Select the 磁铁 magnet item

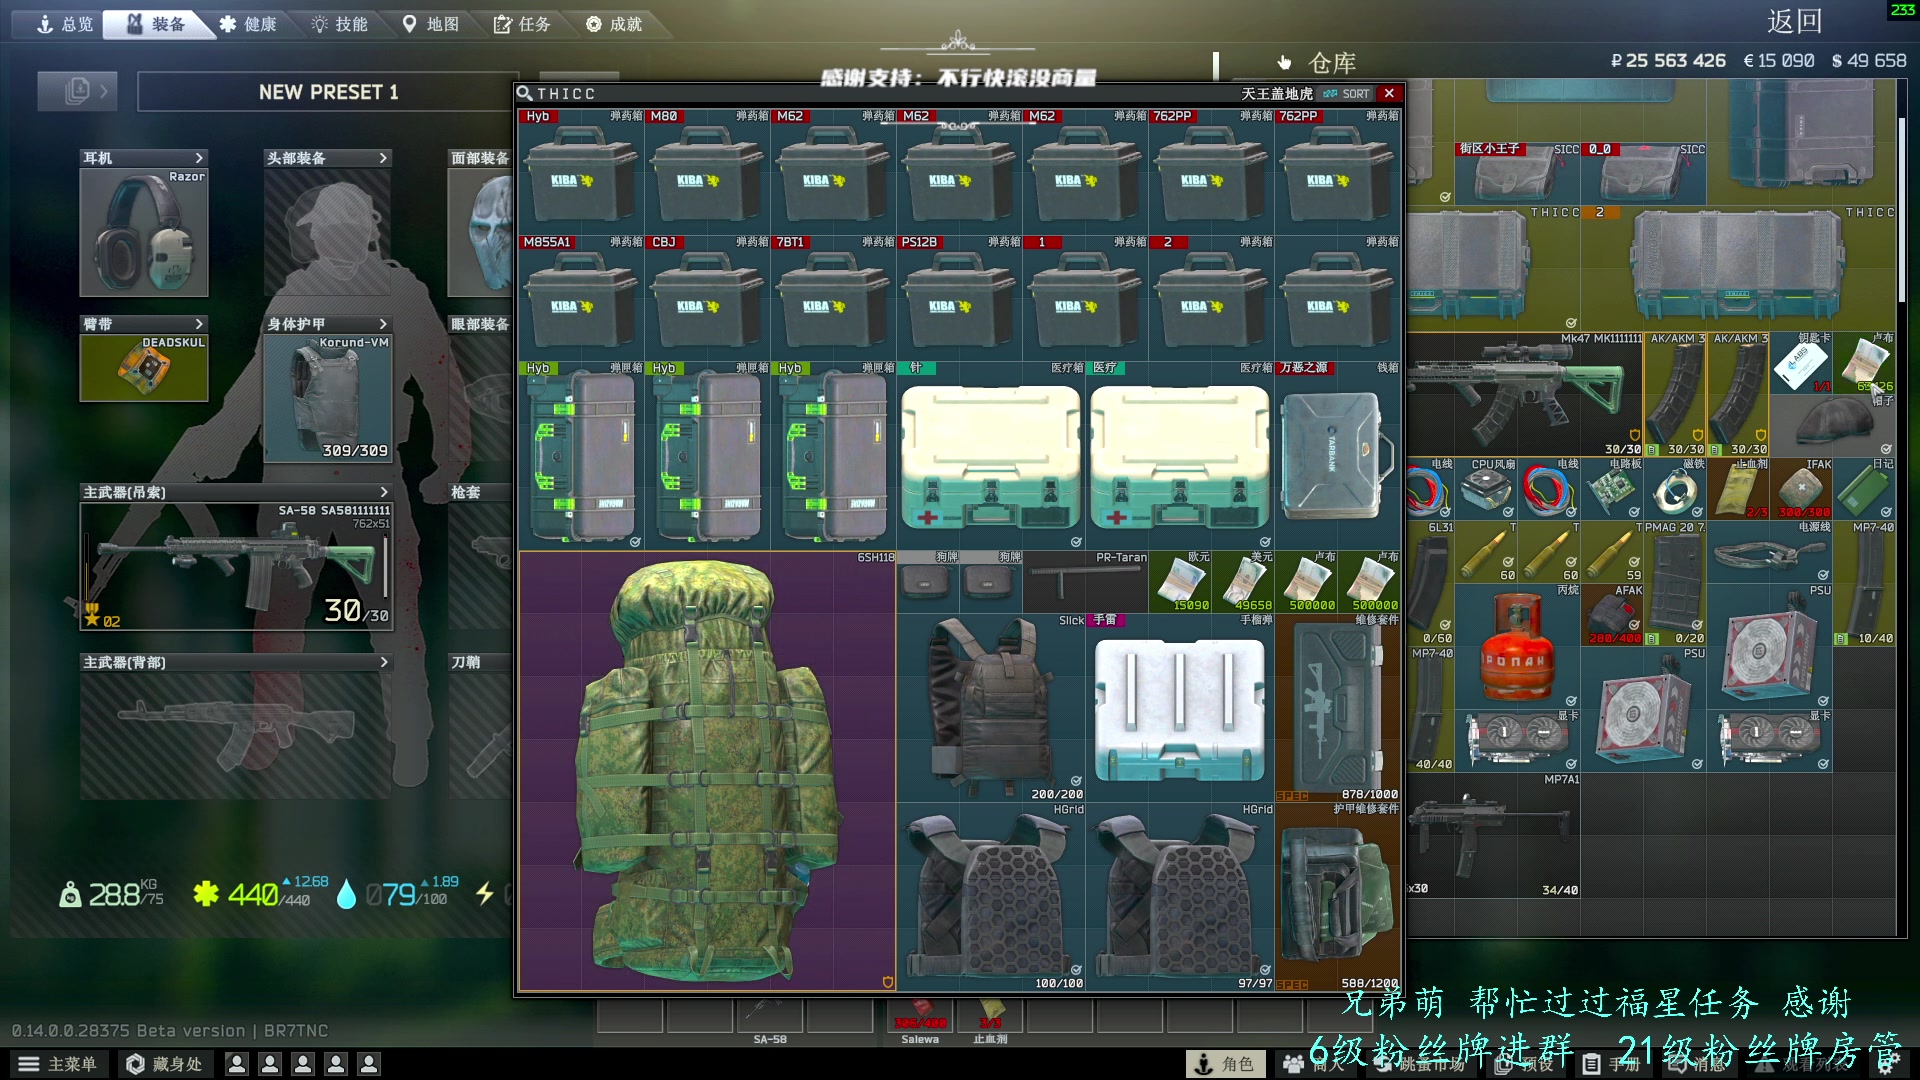pyautogui.click(x=1676, y=488)
